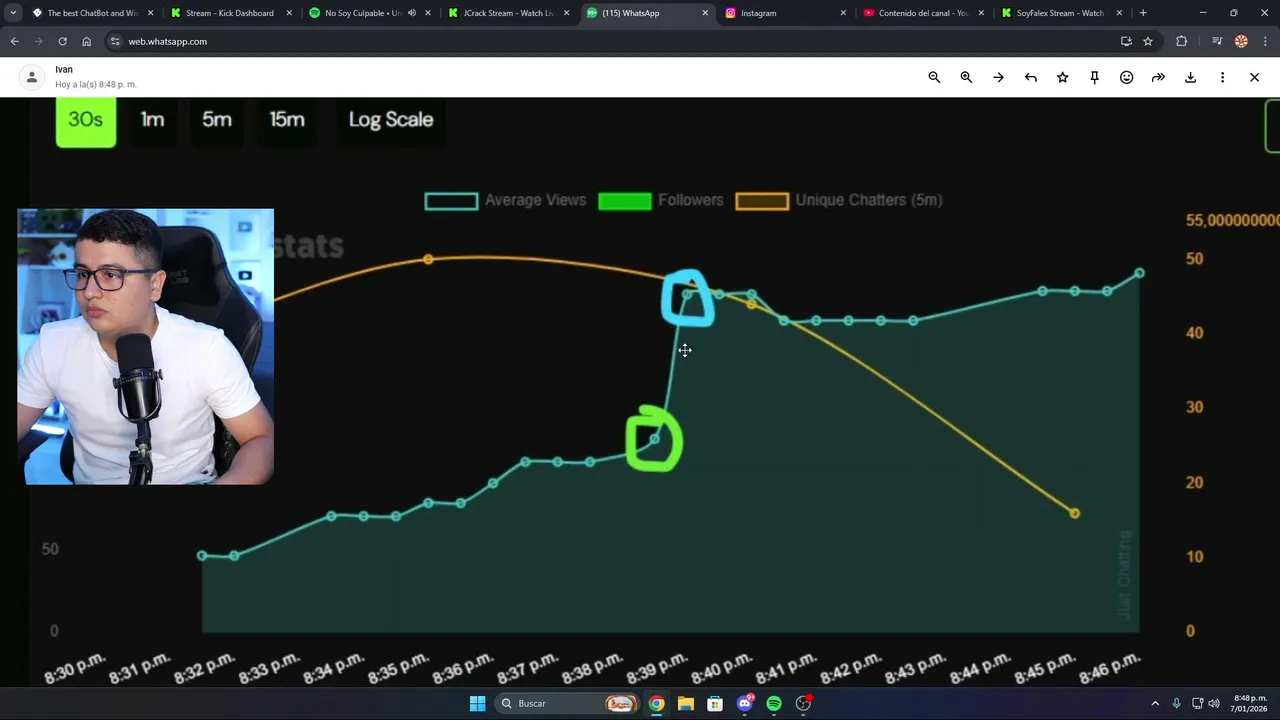Switch to Stream - Kick Dashboard tab

229,13
